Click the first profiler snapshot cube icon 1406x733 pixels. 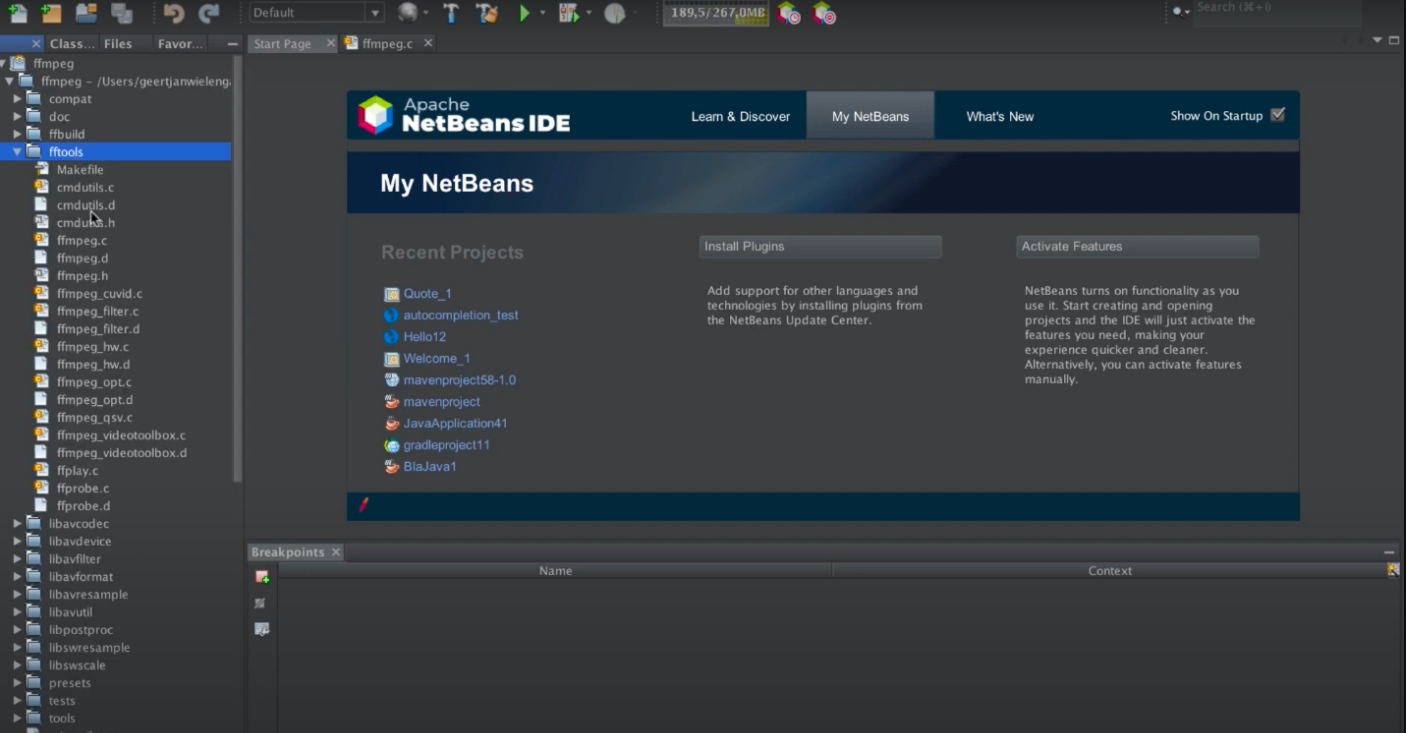789,13
